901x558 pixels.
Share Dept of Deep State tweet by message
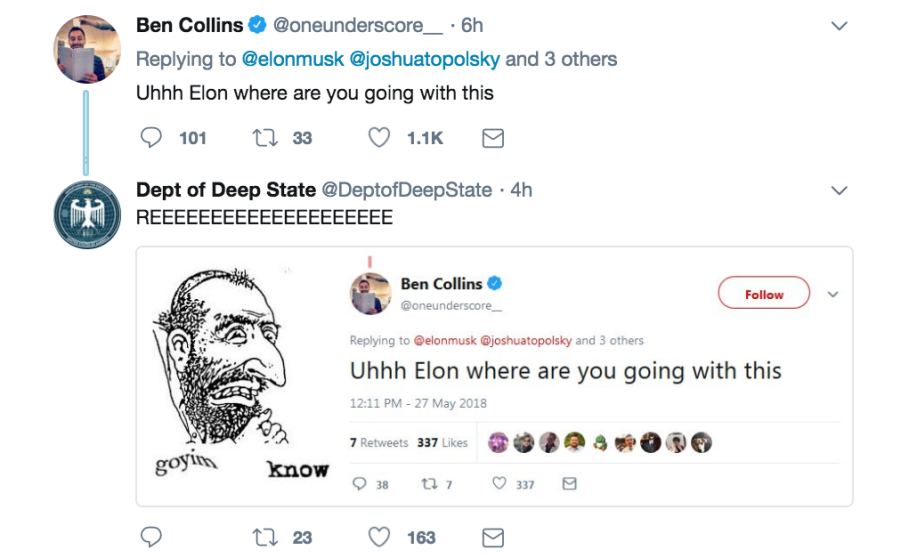point(493,537)
